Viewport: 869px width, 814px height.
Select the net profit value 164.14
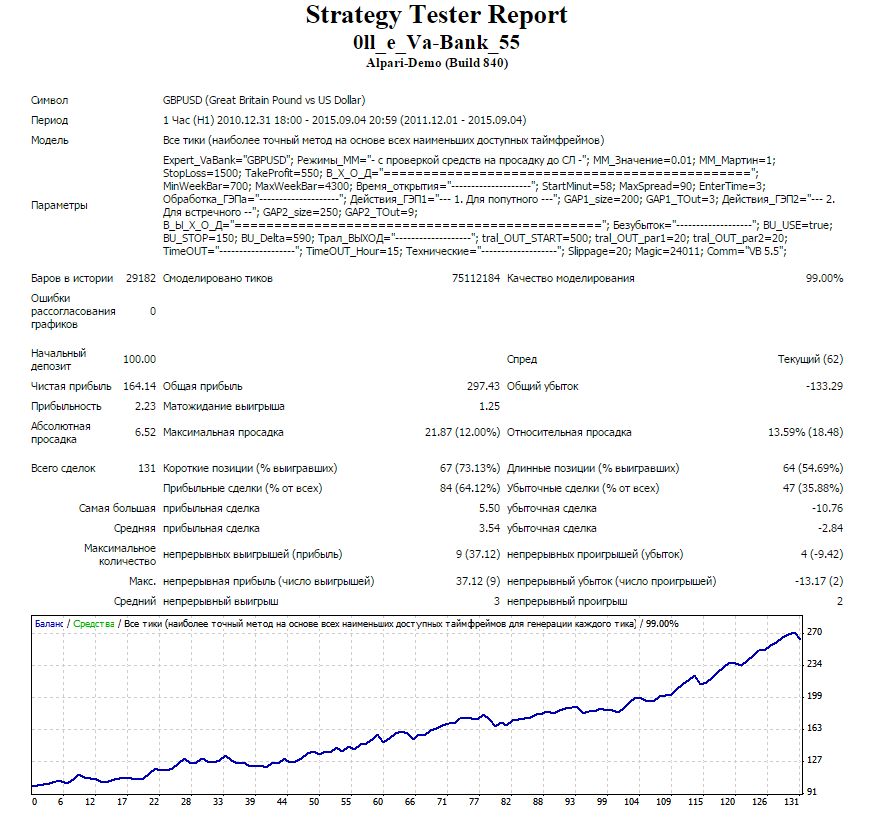tap(139, 386)
